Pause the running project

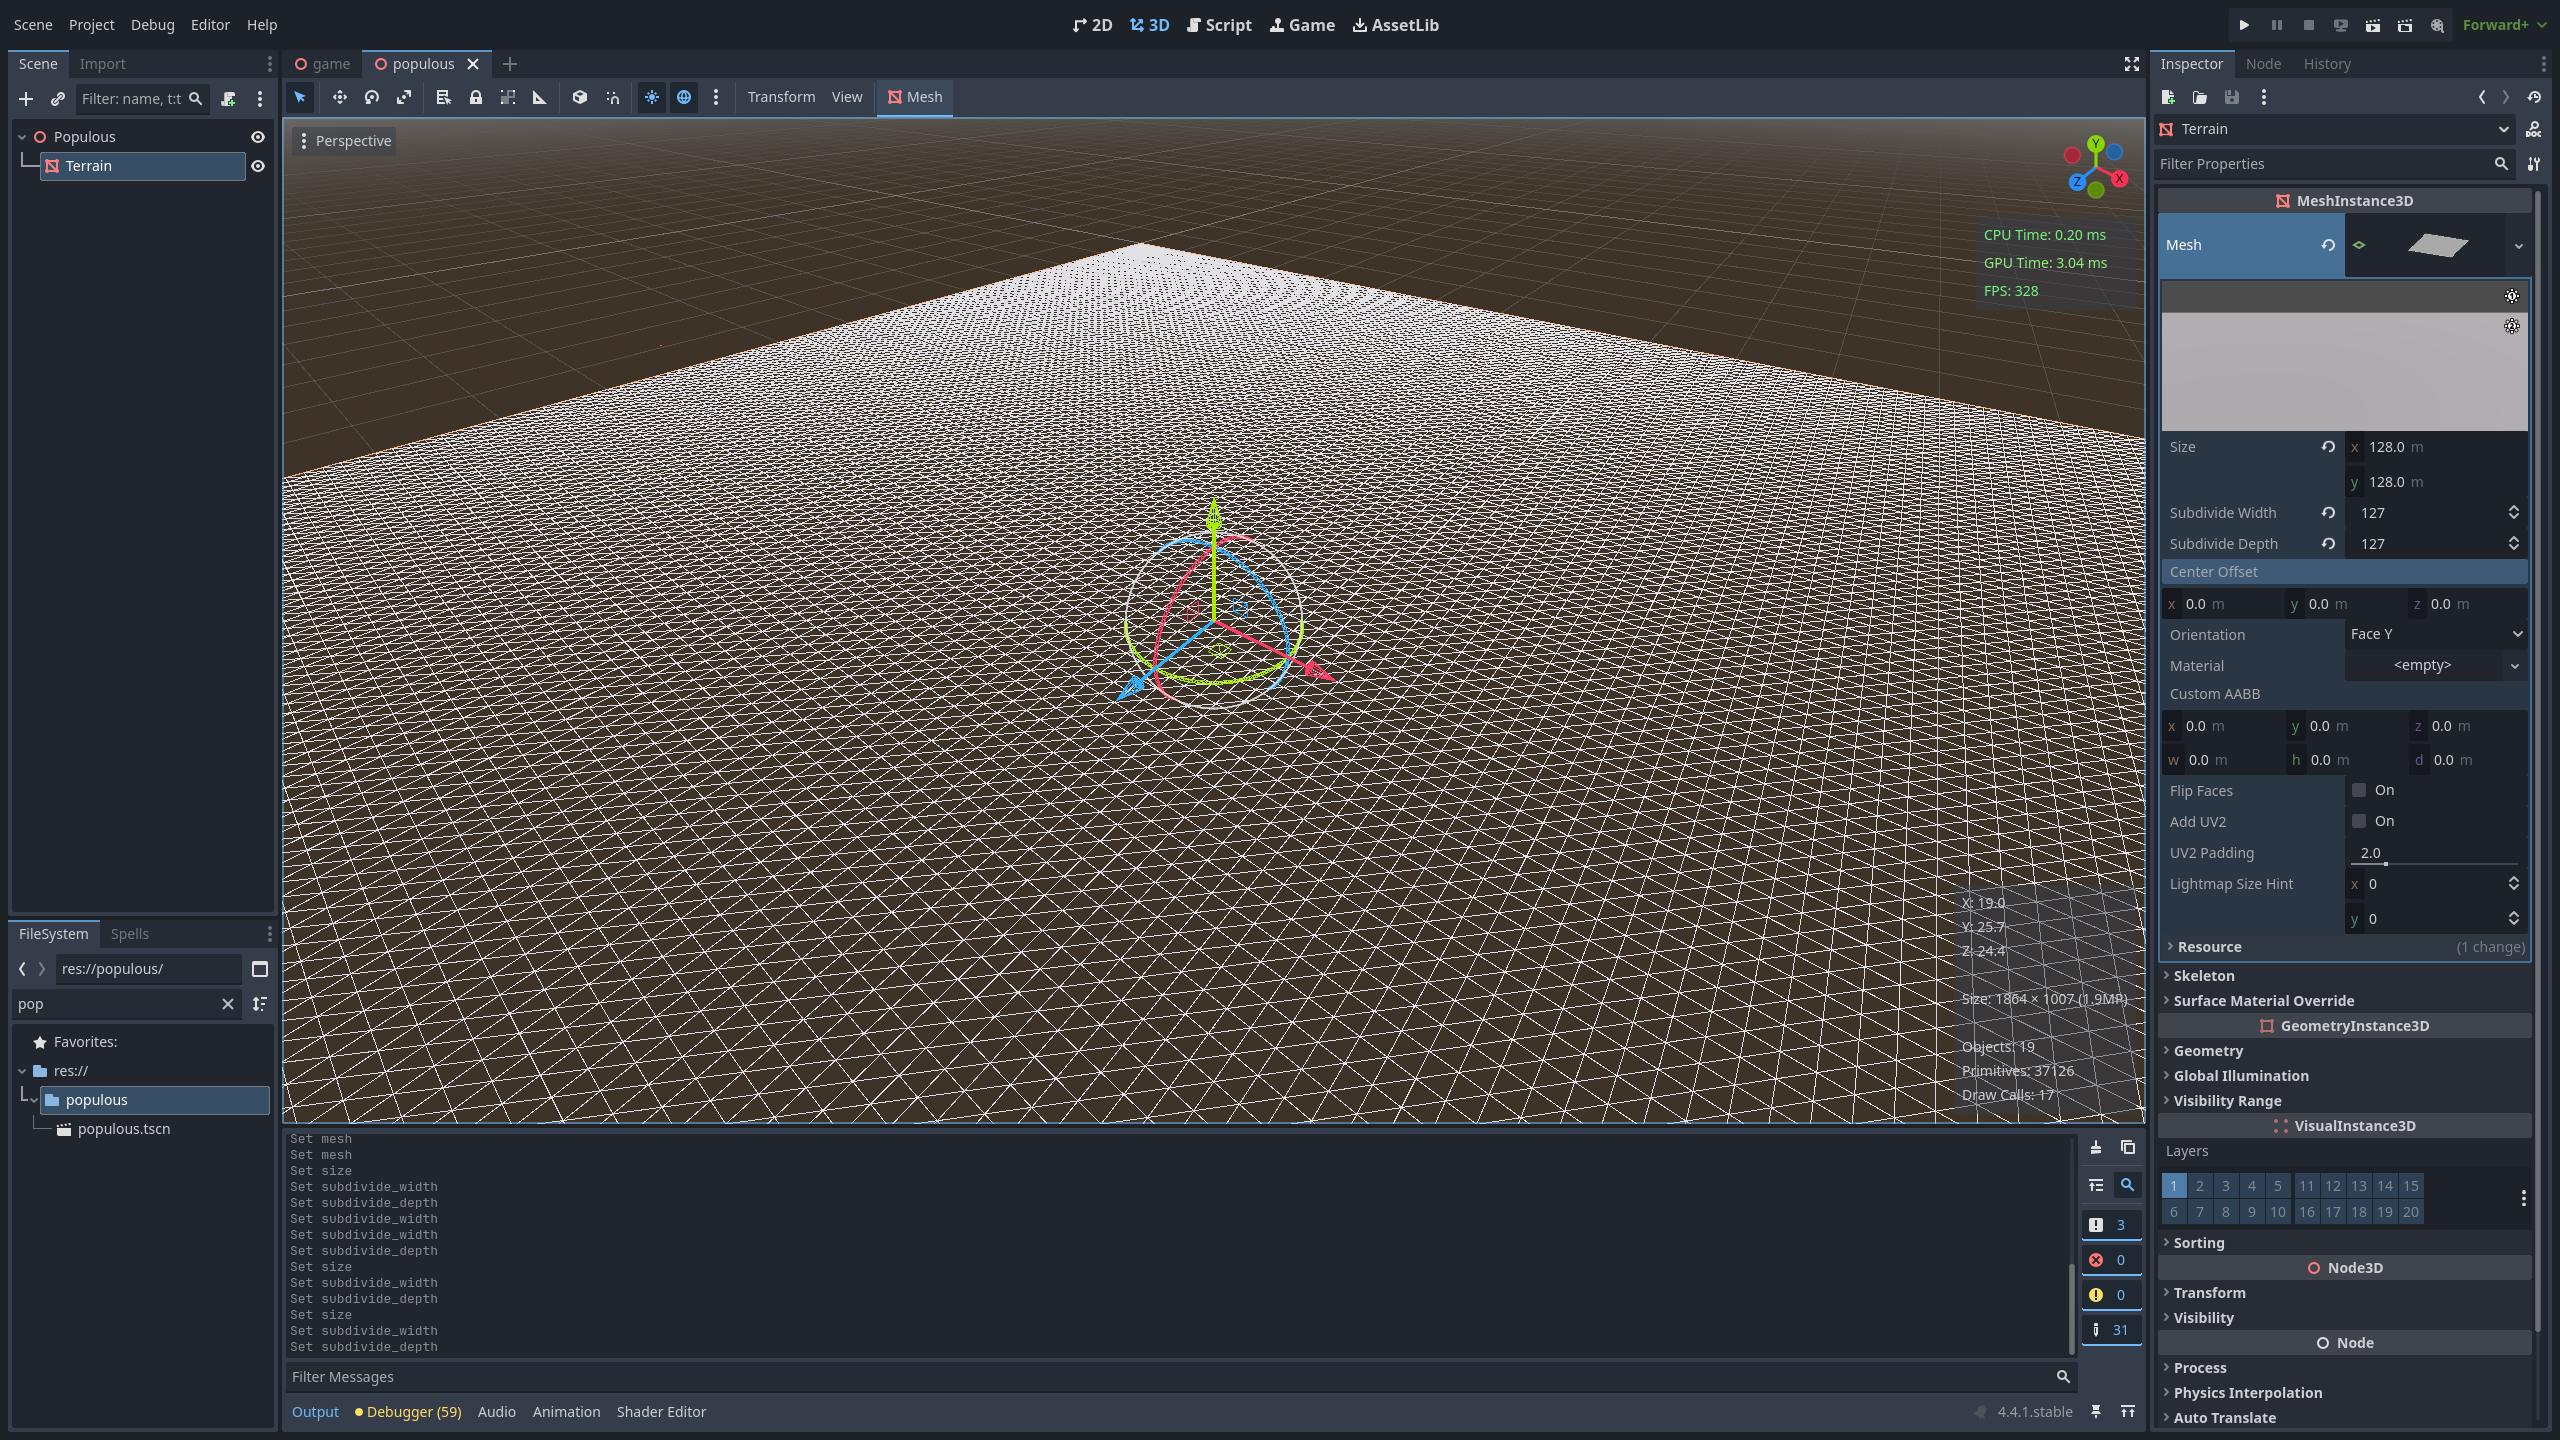pos(2276,25)
